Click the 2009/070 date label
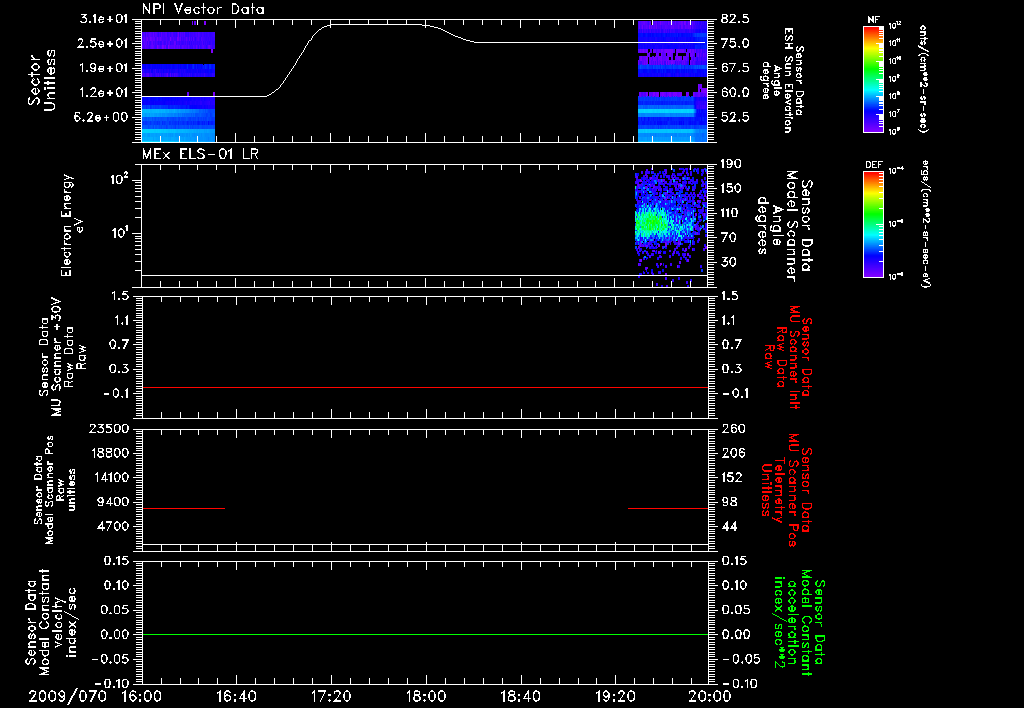Screen dimensions: 1024x708 pos(68,696)
